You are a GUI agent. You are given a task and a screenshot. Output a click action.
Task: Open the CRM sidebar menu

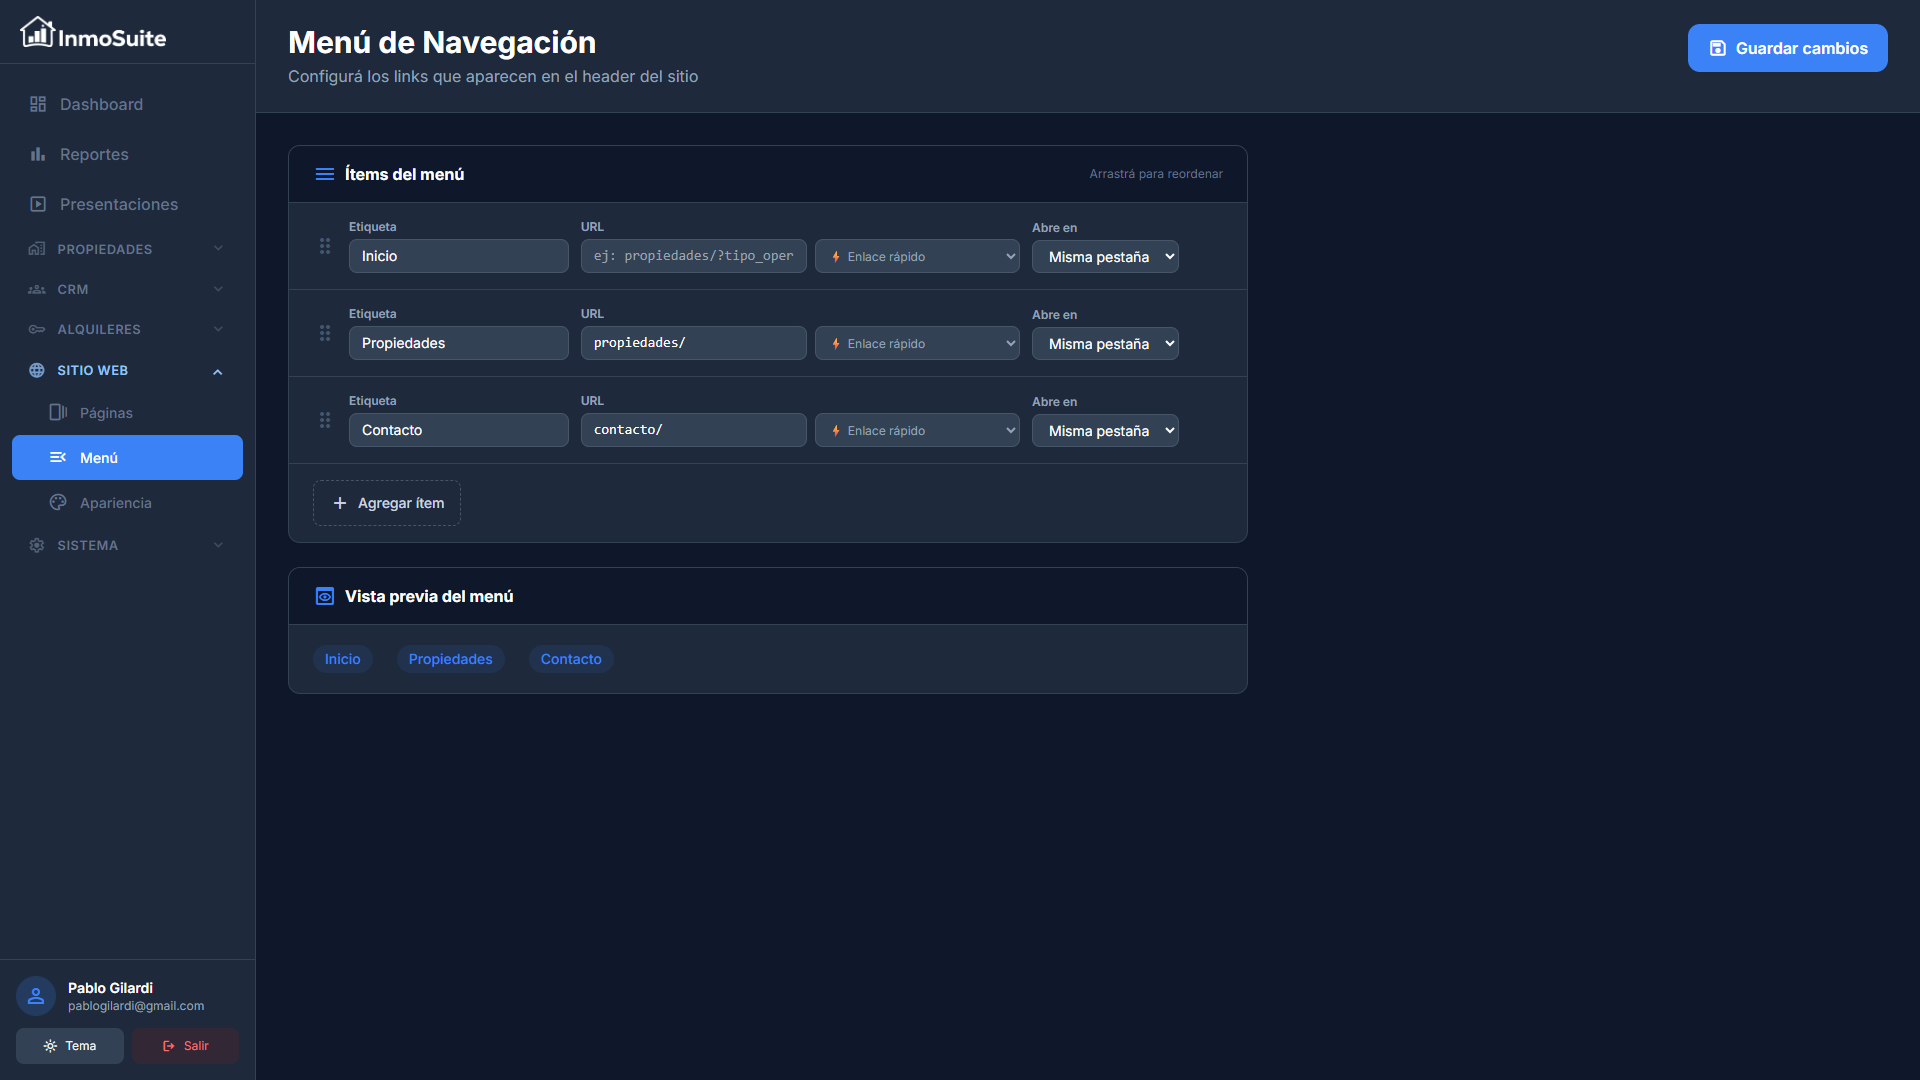[127, 289]
